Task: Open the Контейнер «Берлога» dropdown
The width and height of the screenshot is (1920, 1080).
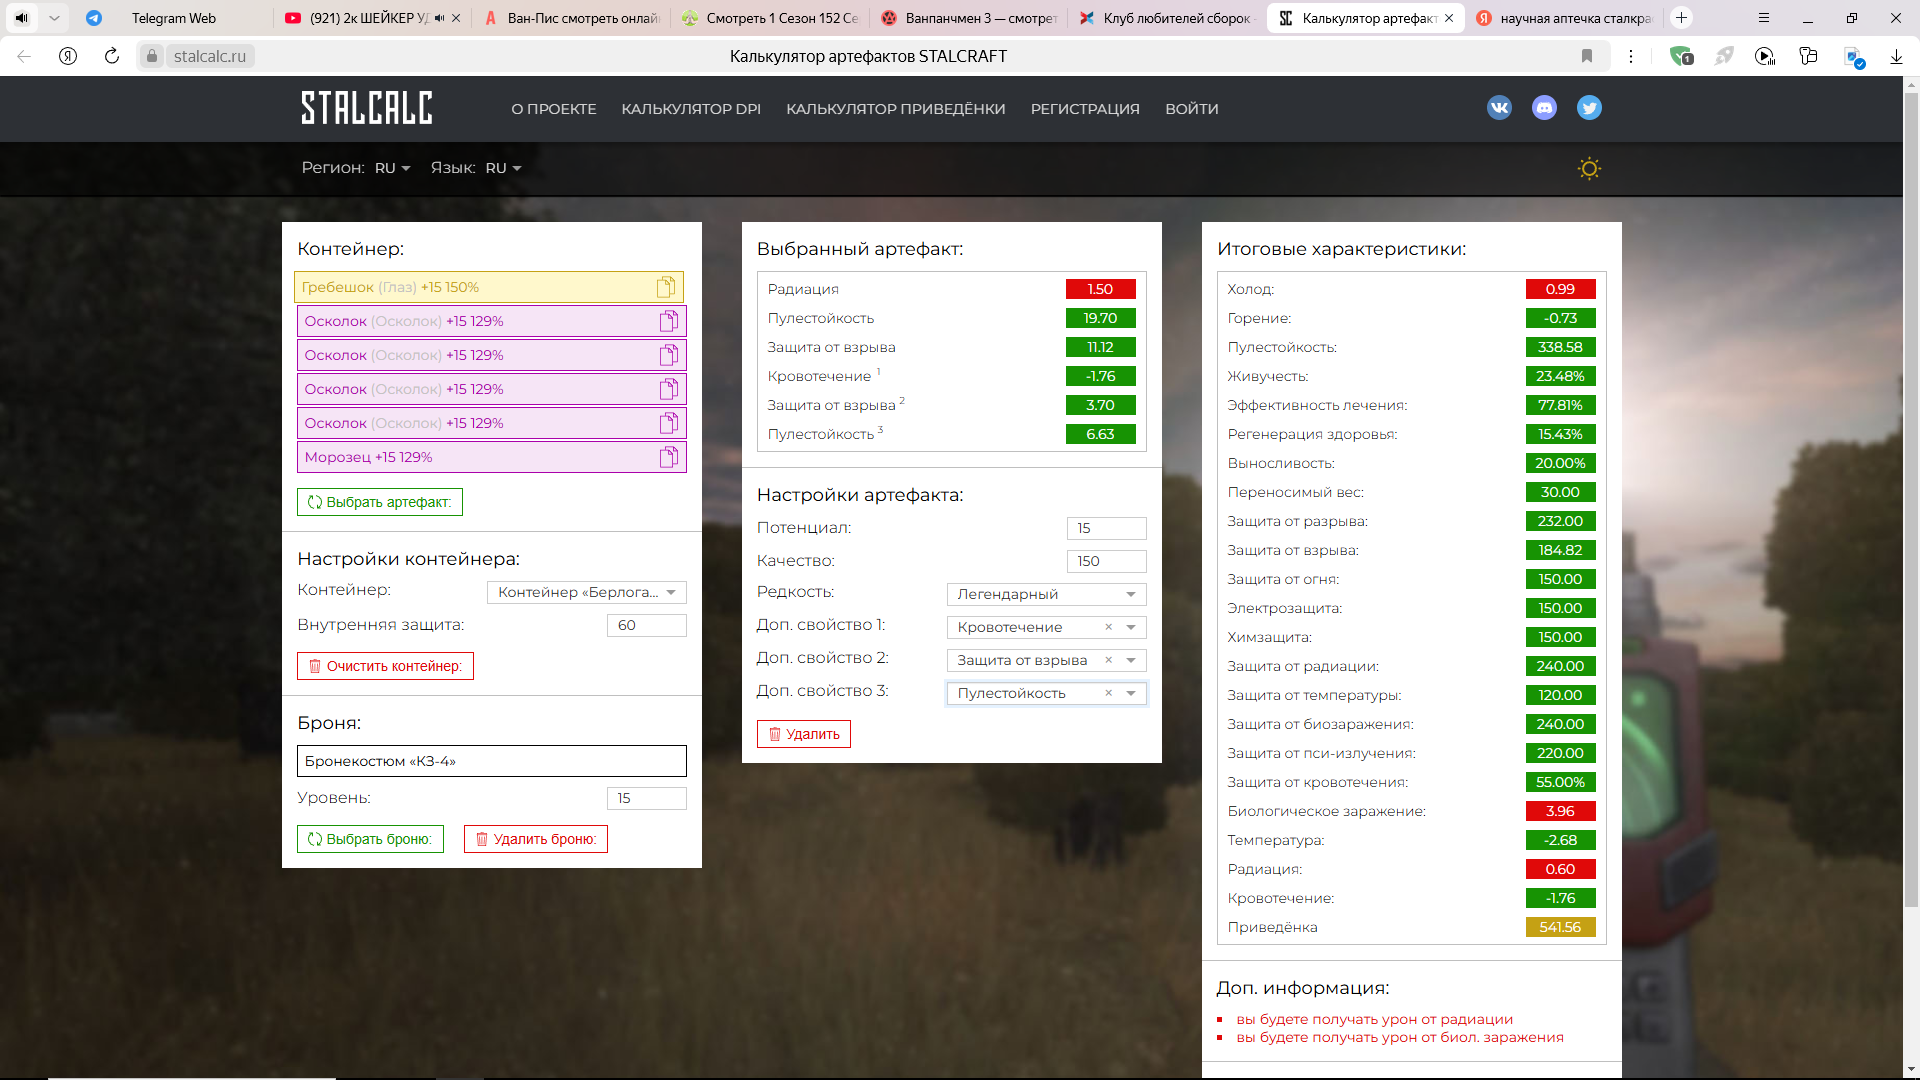Action: 587,592
